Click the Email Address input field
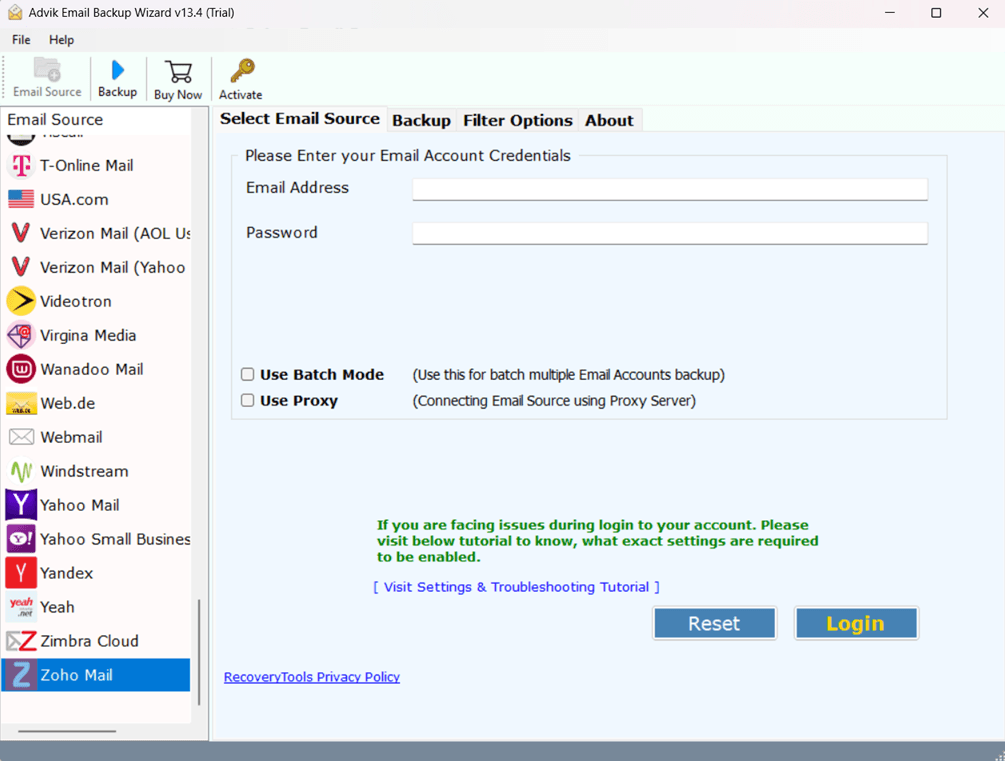The image size is (1005, 761). 670,189
